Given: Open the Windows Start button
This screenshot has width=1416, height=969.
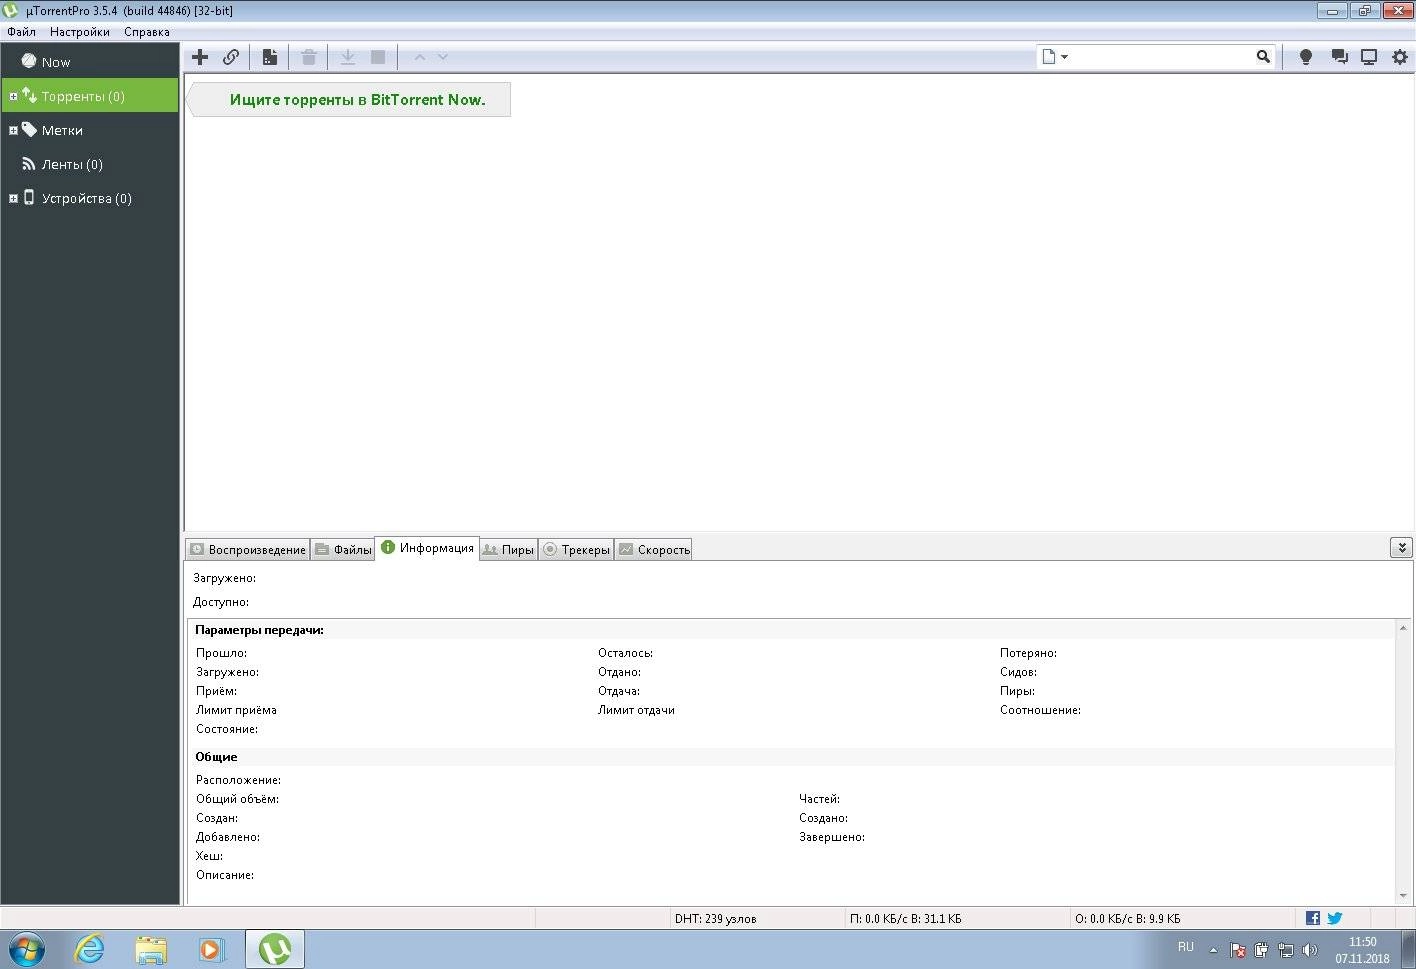Looking at the screenshot, I should click(27, 948).
